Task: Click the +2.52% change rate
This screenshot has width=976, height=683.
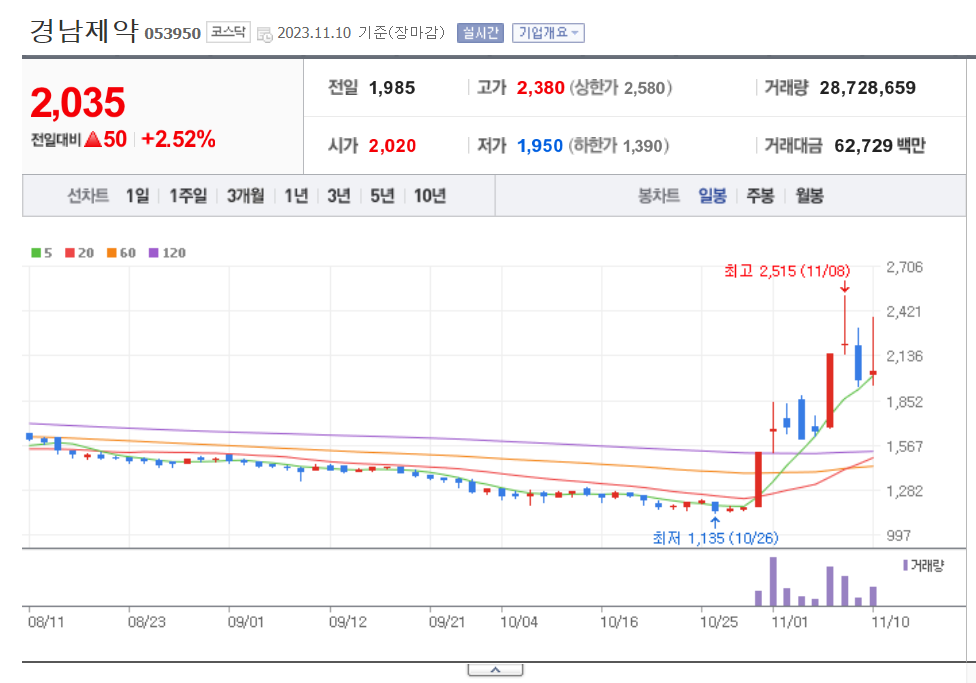Action: click(x=179, y=139)
